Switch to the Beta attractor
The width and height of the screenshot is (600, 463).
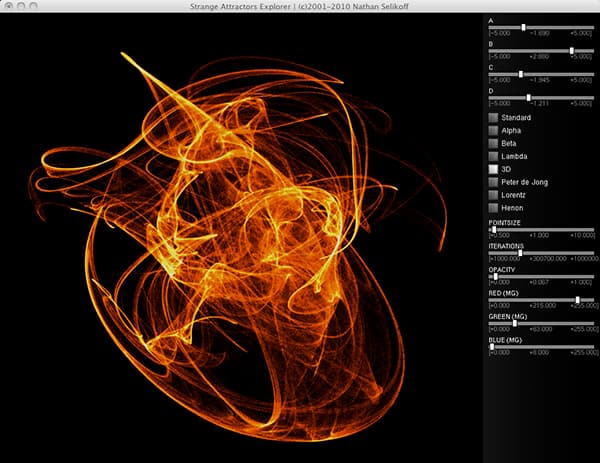[x=493, y=144]
